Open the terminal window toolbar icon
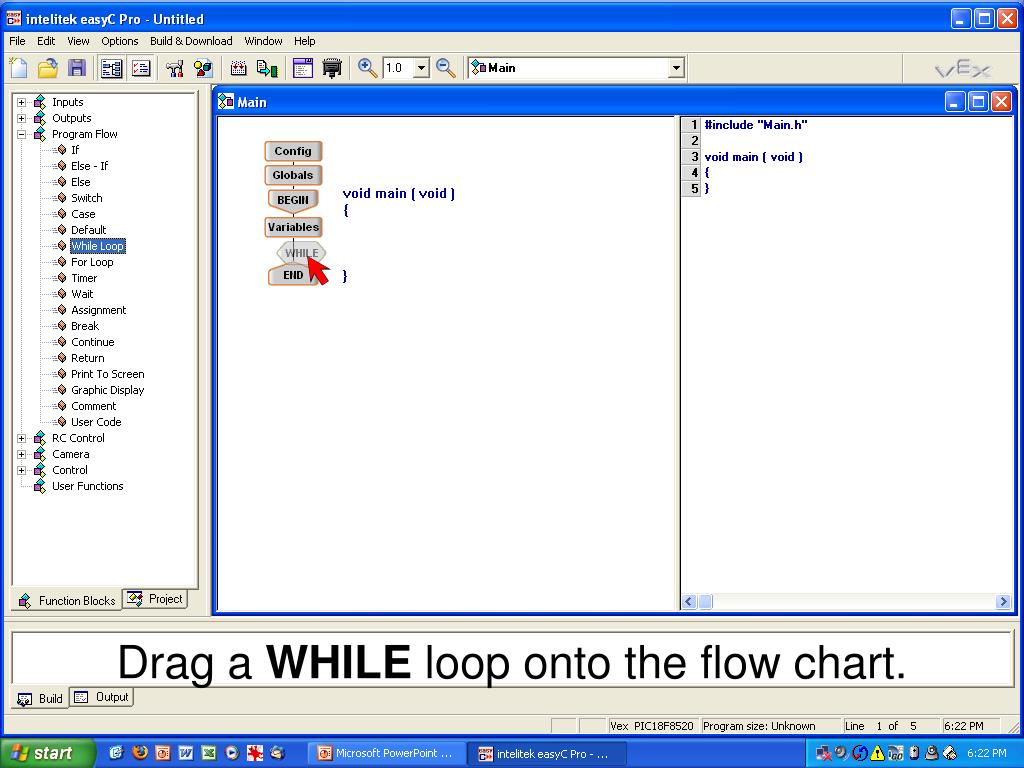1024x768 pixels. 302,67
